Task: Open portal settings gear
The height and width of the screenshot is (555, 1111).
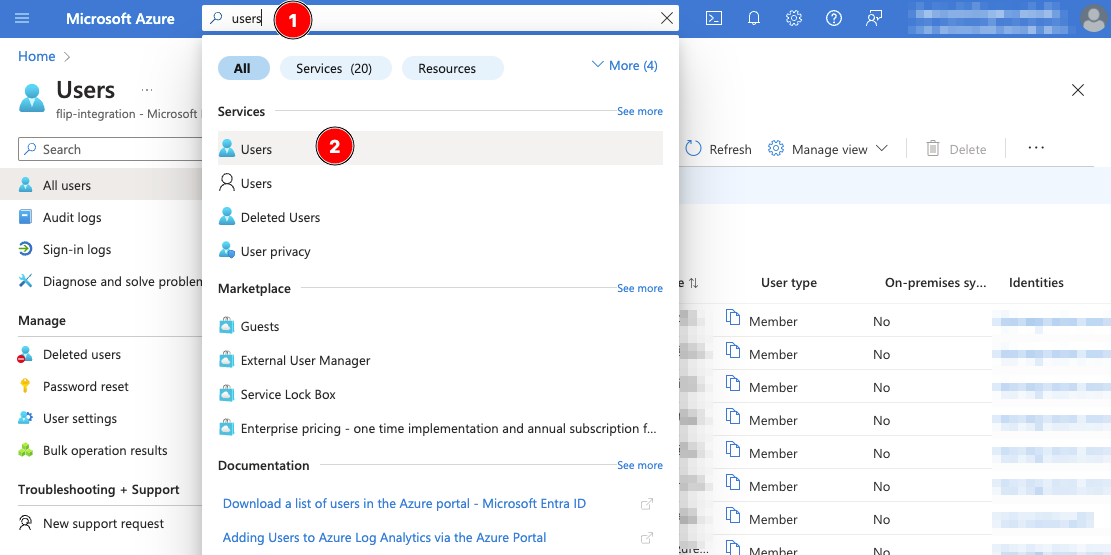Action: click(x=794, y=18)
